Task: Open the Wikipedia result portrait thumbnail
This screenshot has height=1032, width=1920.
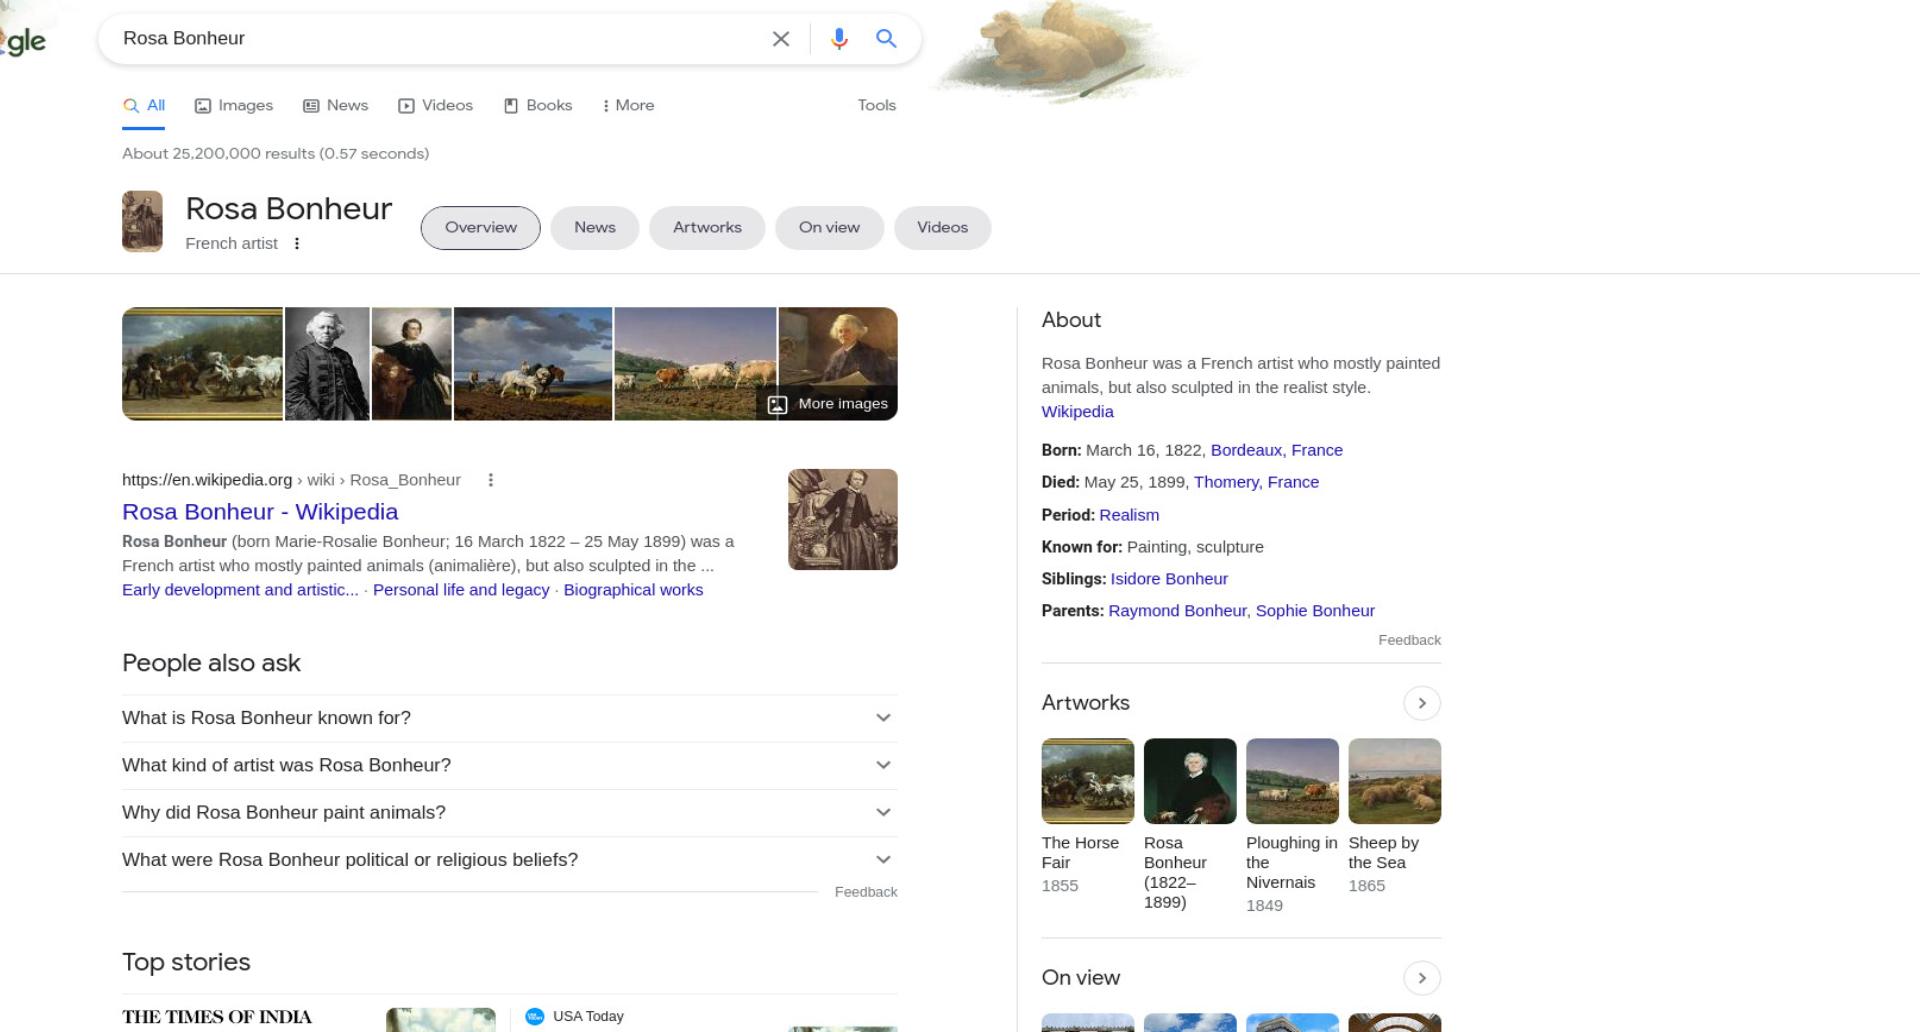Action: coord(843,520)
